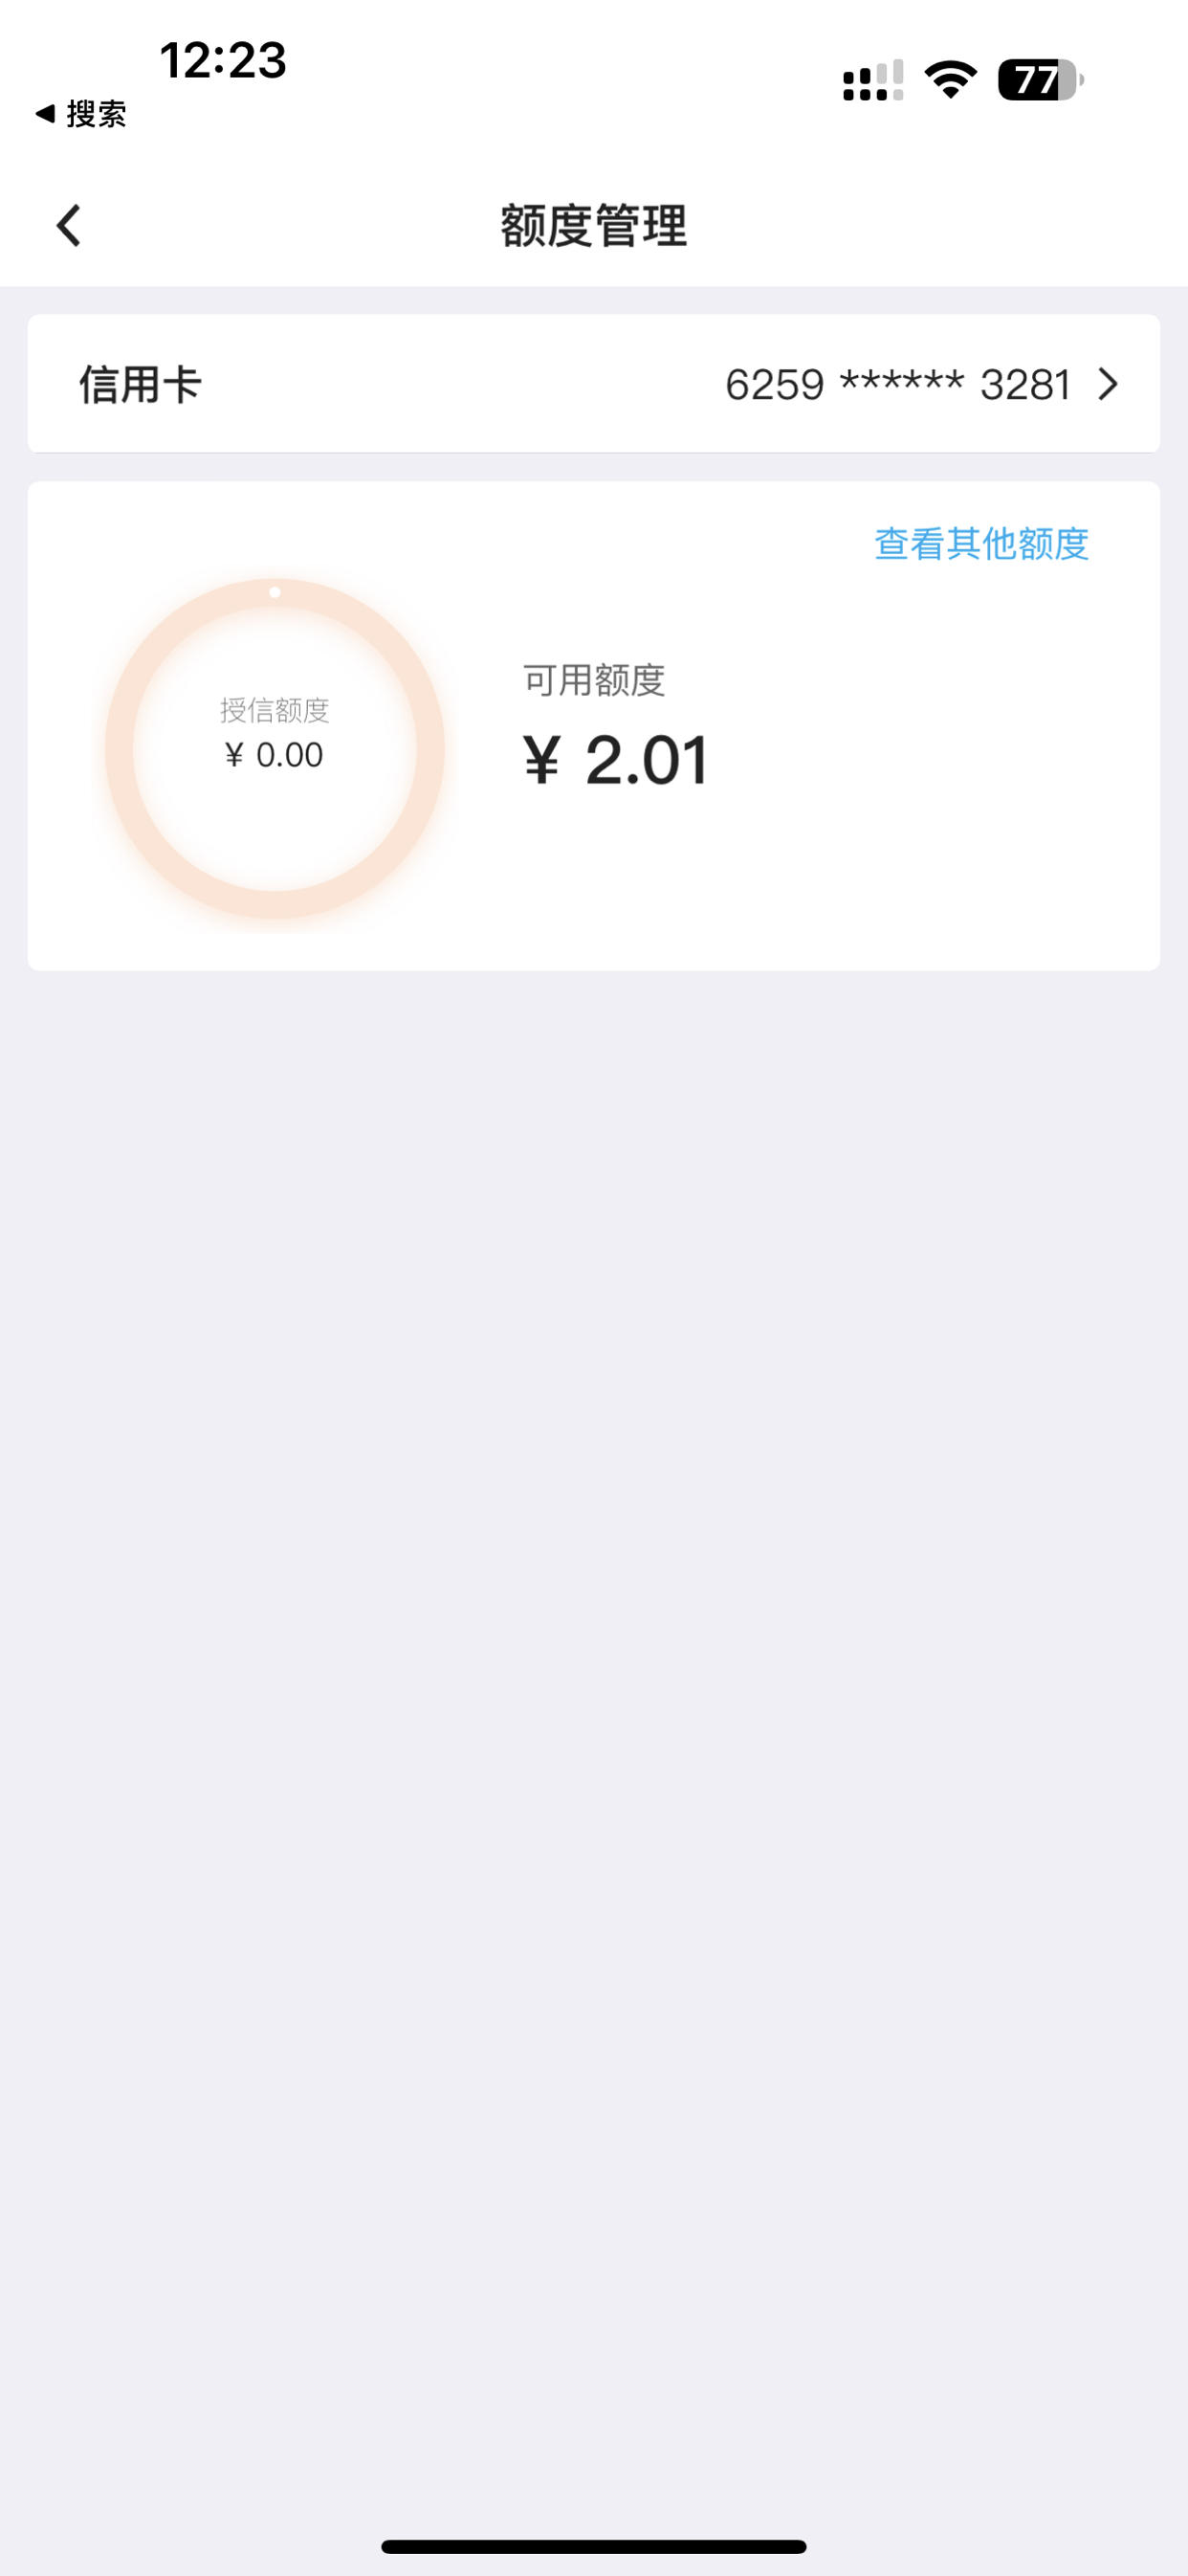Select card number 6259 ****** 3281
The image size is (1188, 2576).
pos(897,385)
